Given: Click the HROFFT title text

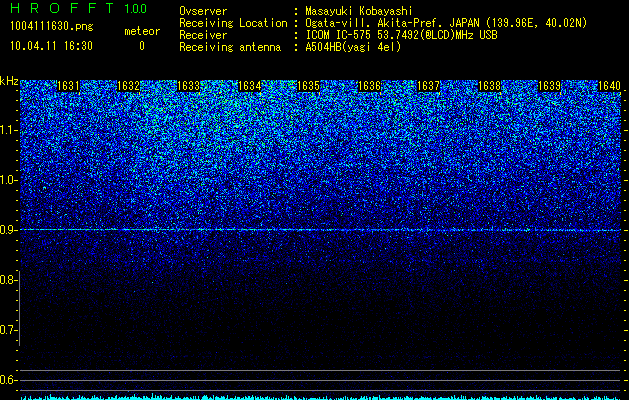Looking at the screenshot, I should 62,8.
